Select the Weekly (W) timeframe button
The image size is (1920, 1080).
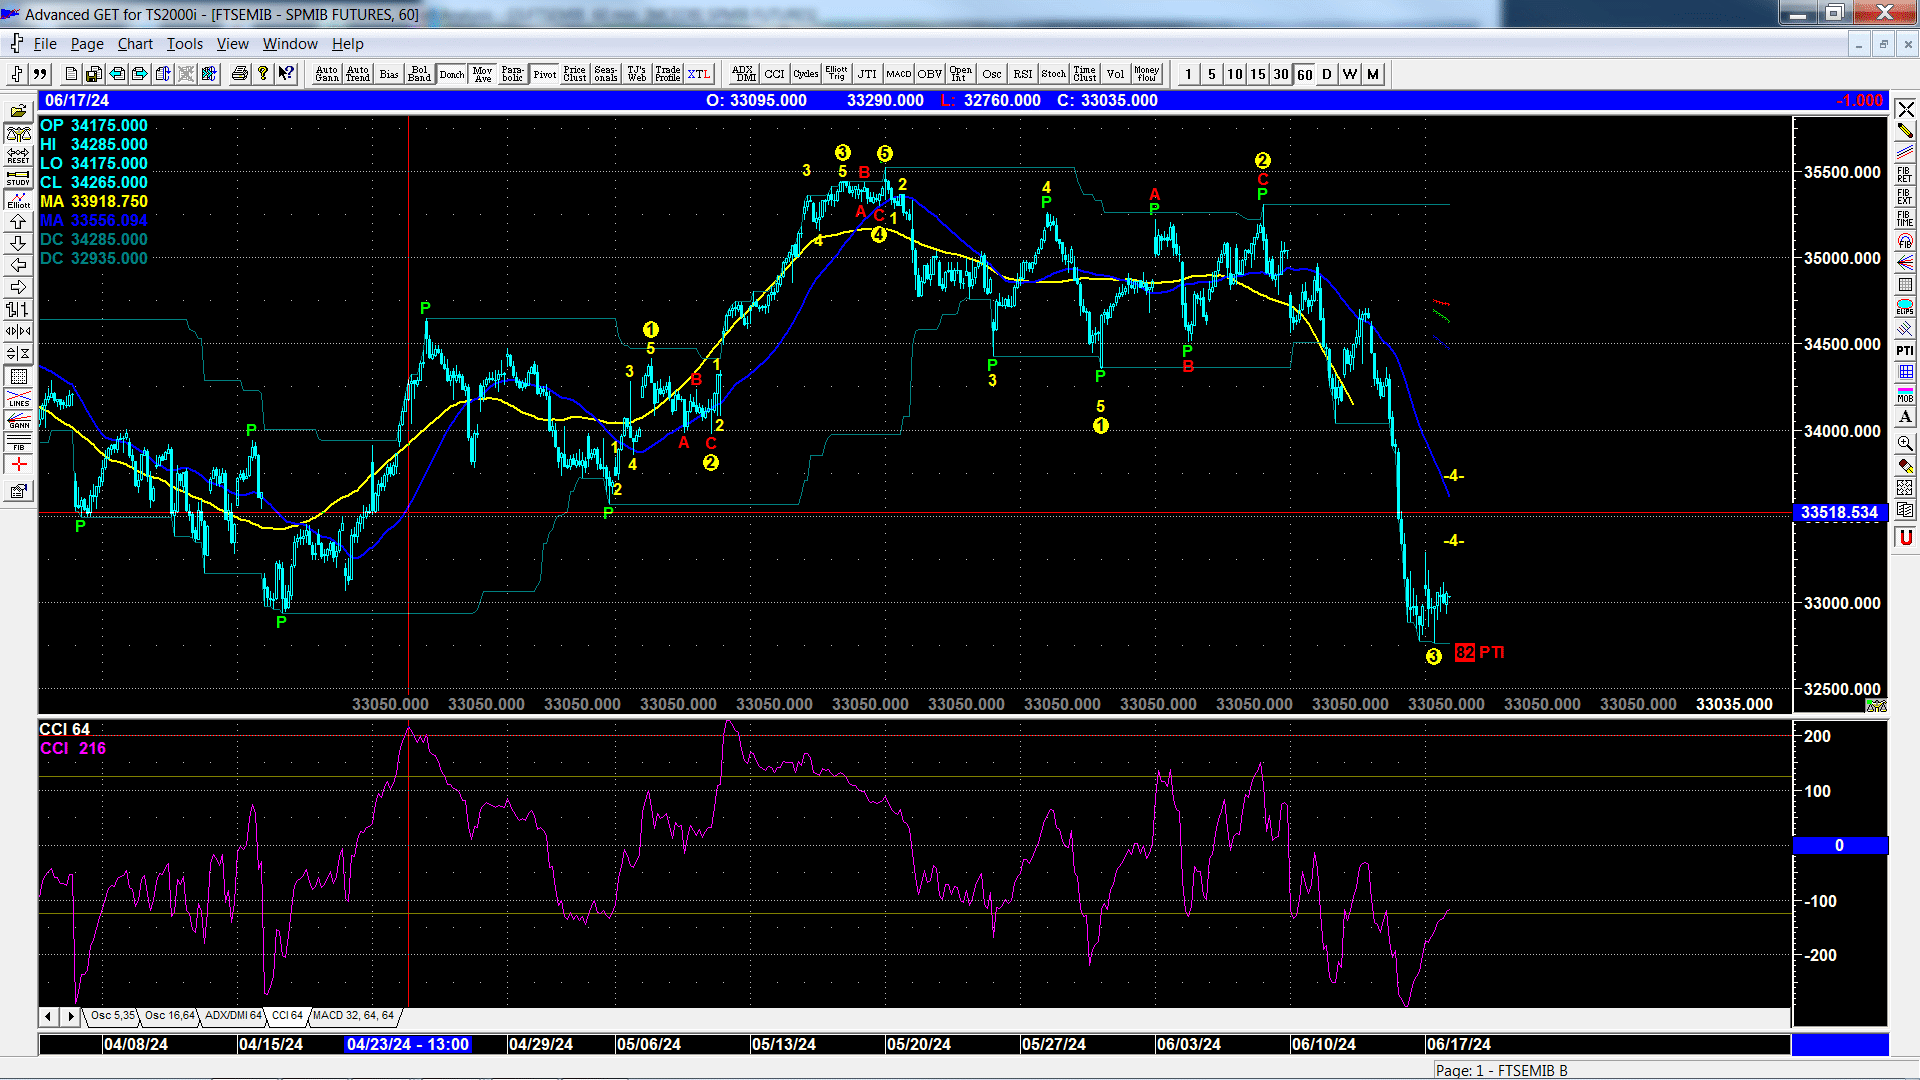tap(1350, 74)
